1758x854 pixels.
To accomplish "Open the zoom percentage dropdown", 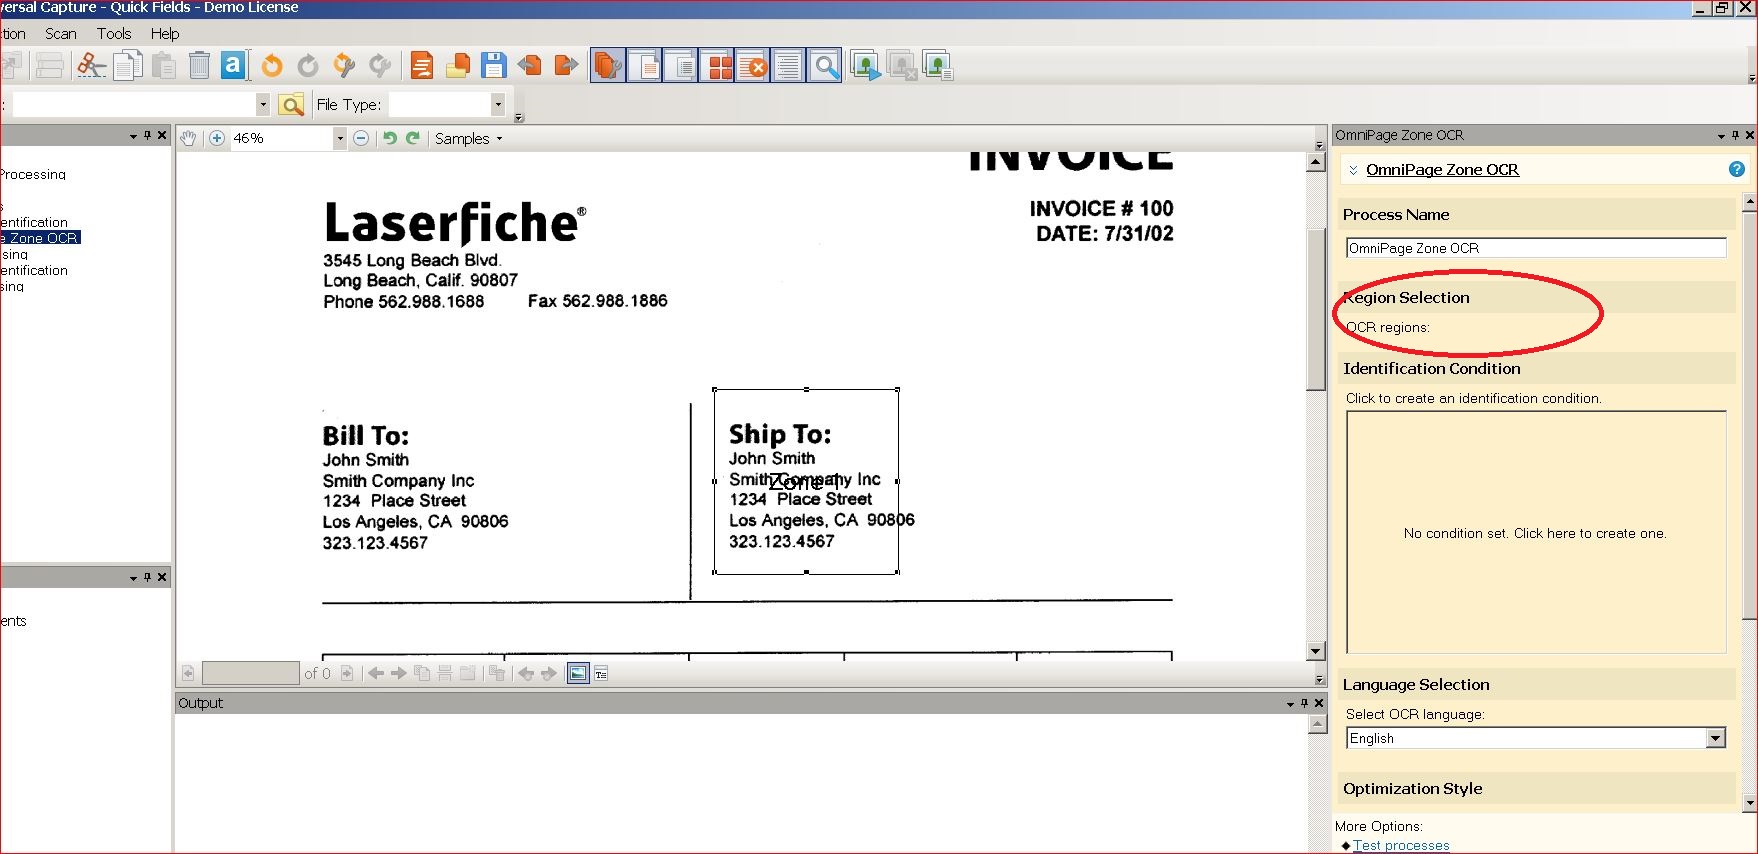I will pyautogui.click(x=340, y=138).
